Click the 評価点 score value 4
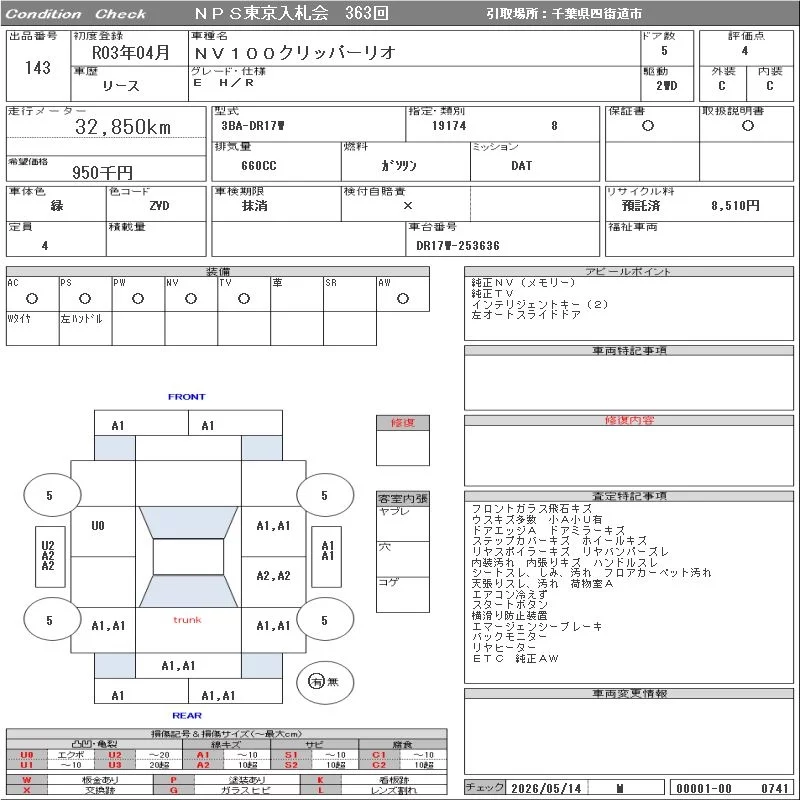This screenshot has height=800, width=800. 745,51
